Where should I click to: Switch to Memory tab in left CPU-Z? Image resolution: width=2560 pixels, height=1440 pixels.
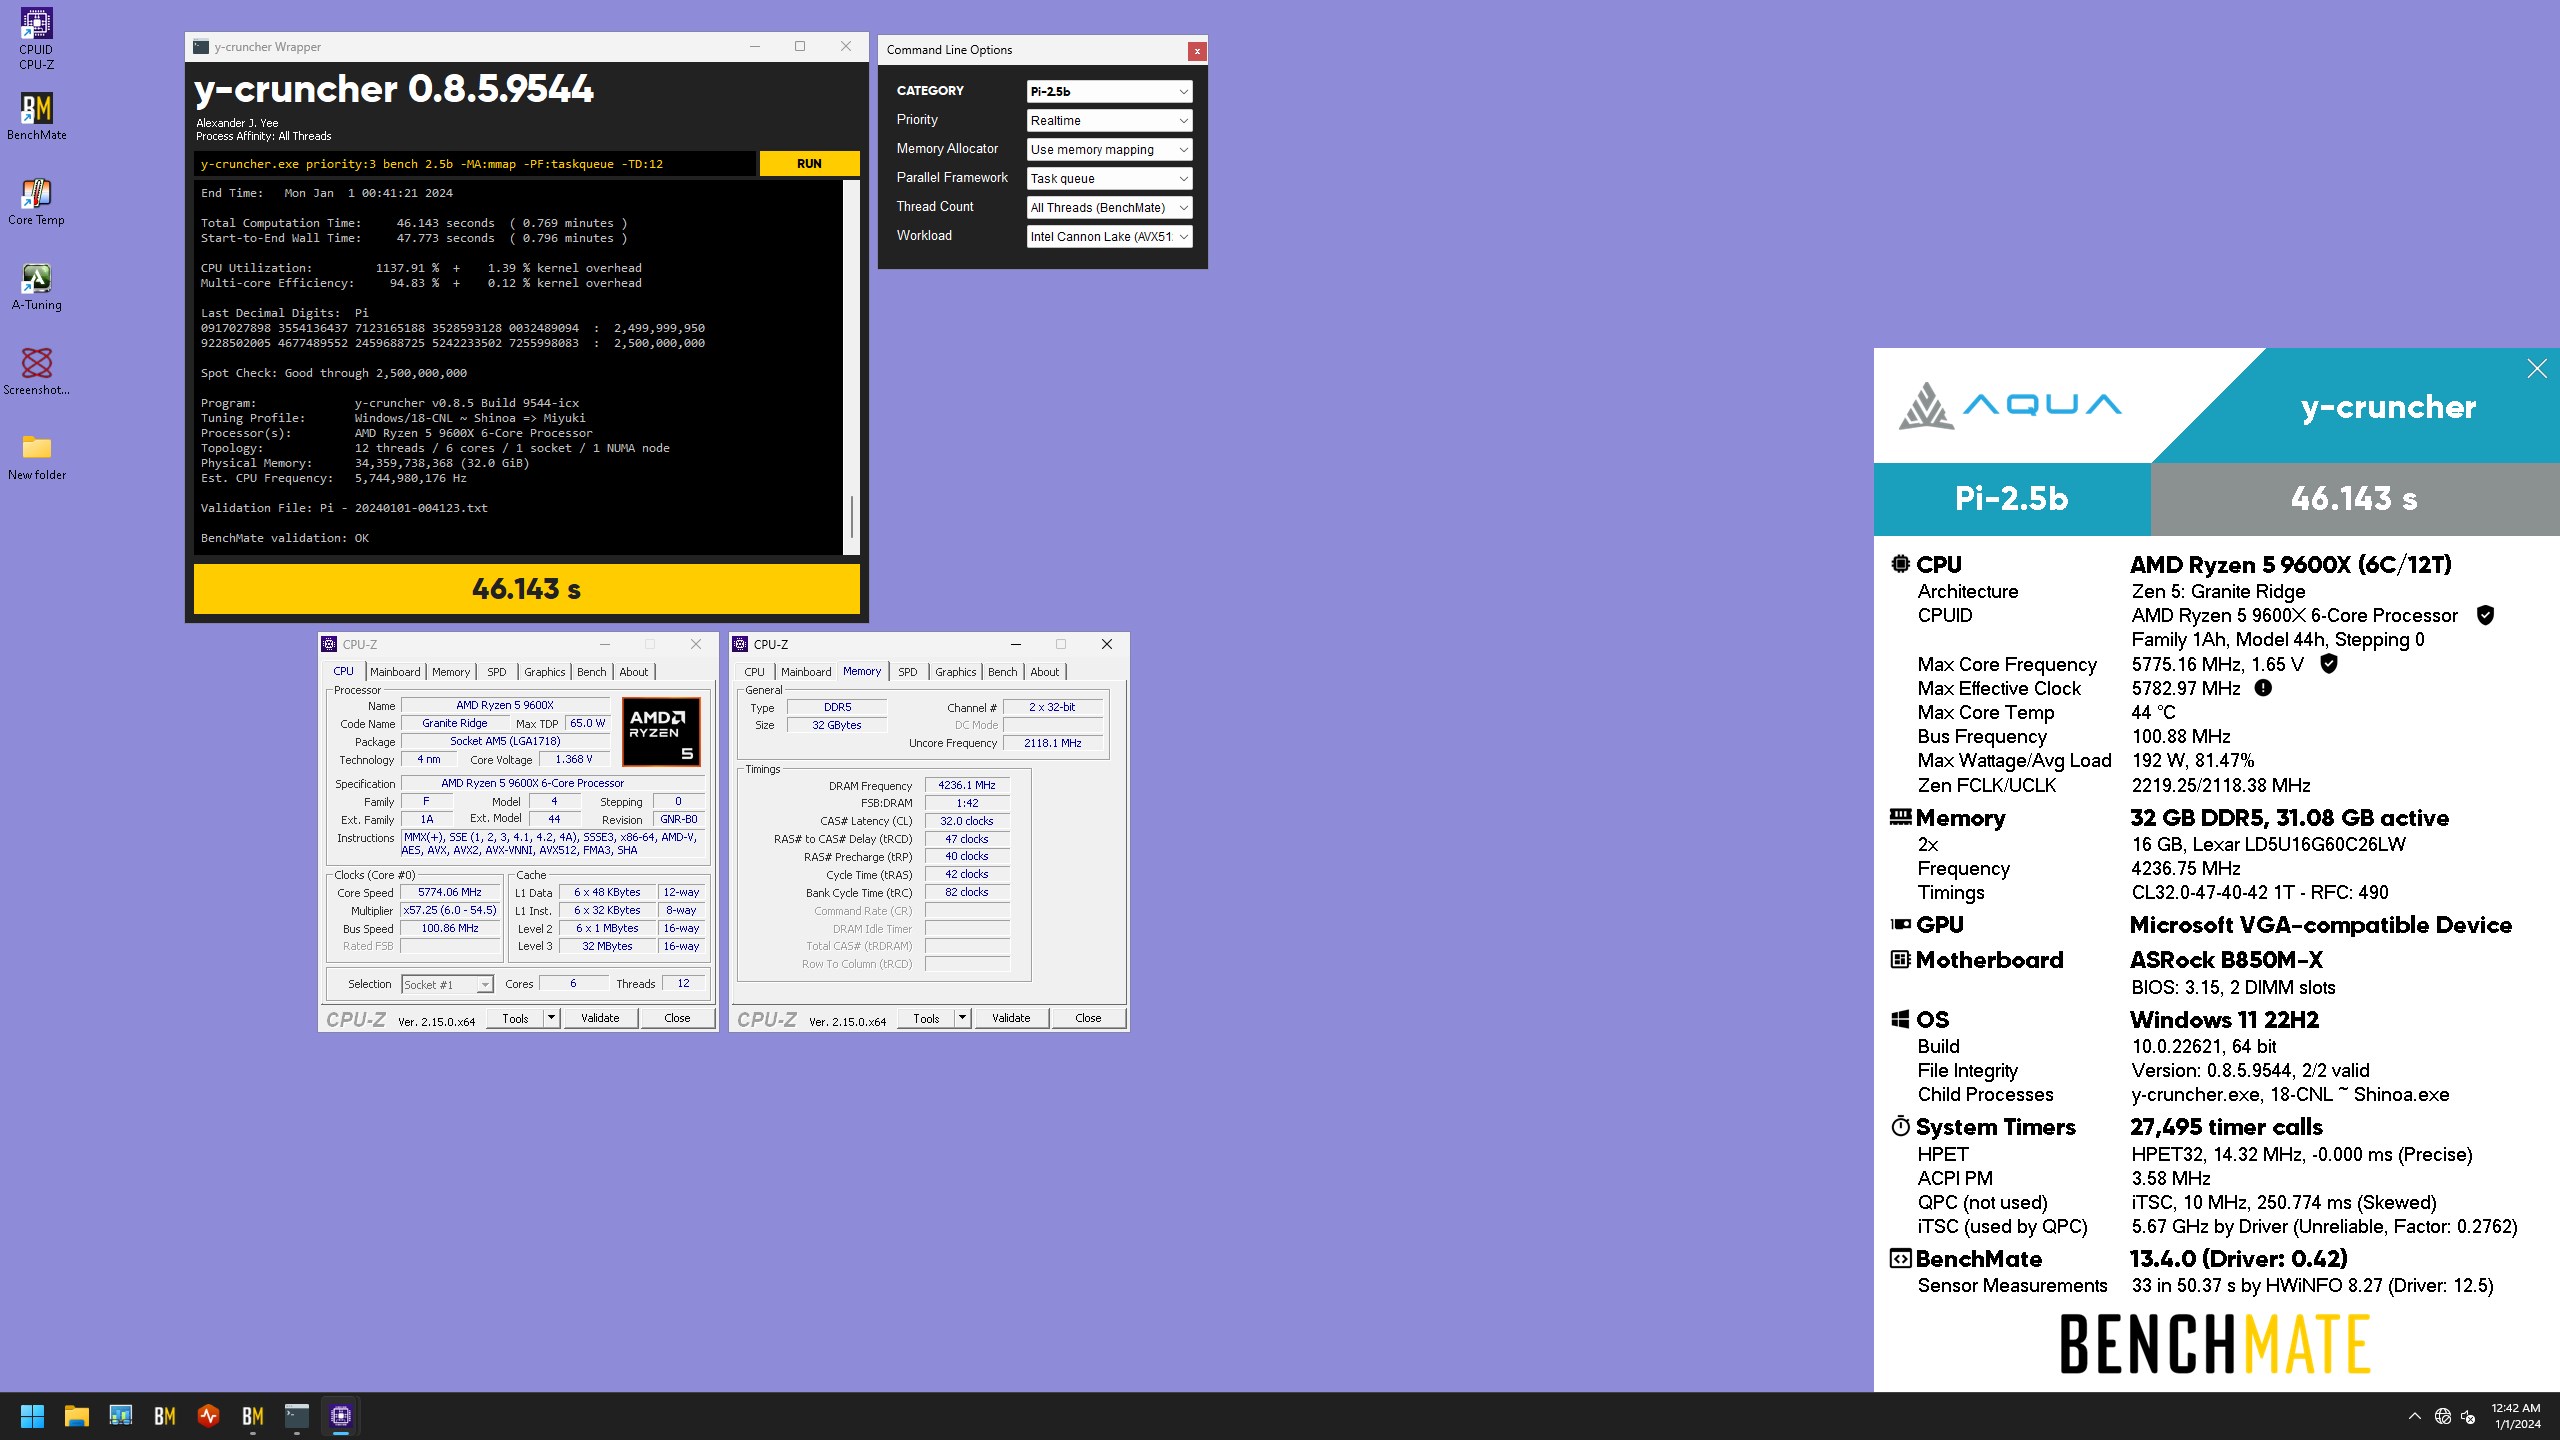click(451, 672)
